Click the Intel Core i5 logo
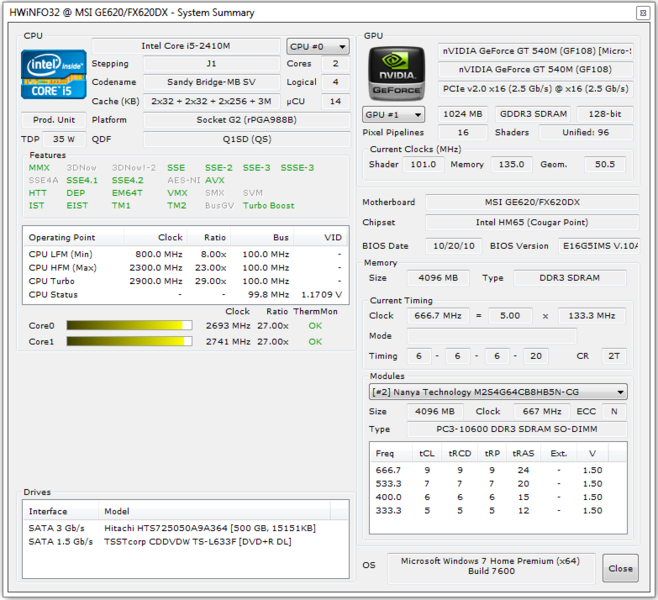The height and width of the screenshot is (600, 658). [x=54, y=74]
